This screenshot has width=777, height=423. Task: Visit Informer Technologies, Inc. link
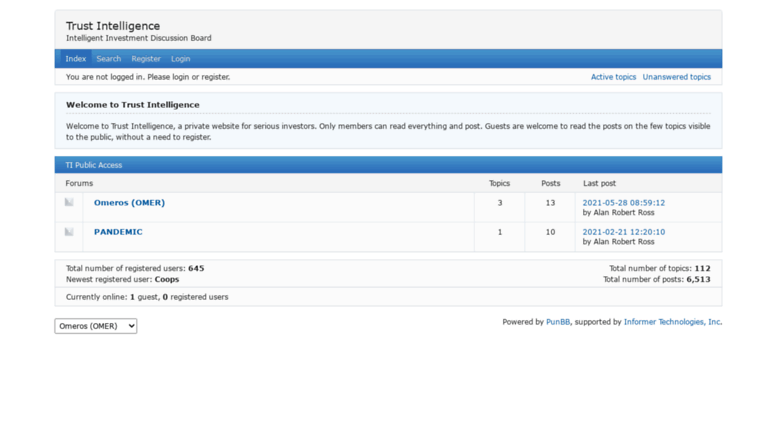point(672,322)
